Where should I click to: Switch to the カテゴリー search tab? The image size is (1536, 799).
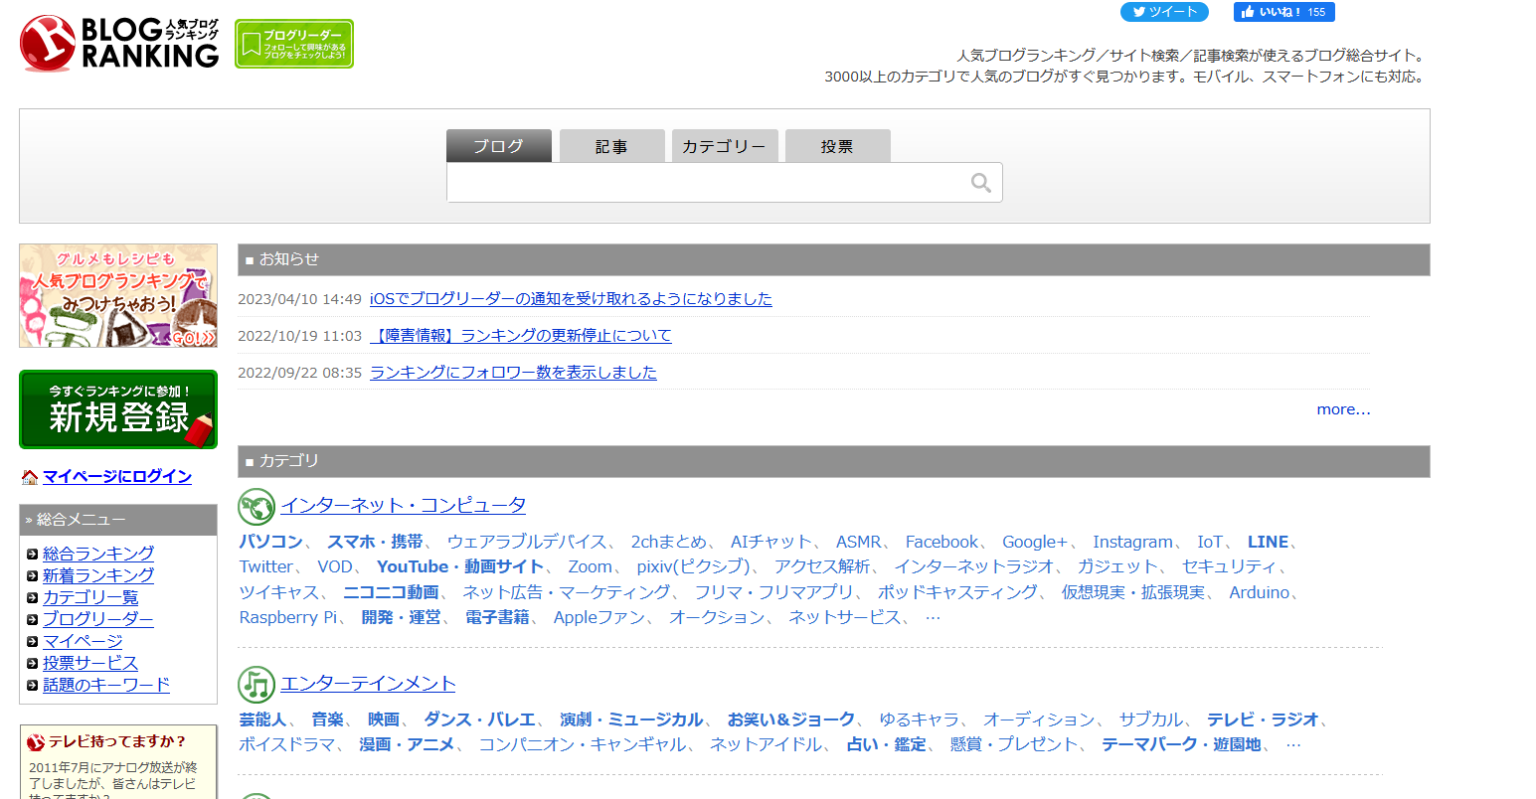click(x=724, y=146)
